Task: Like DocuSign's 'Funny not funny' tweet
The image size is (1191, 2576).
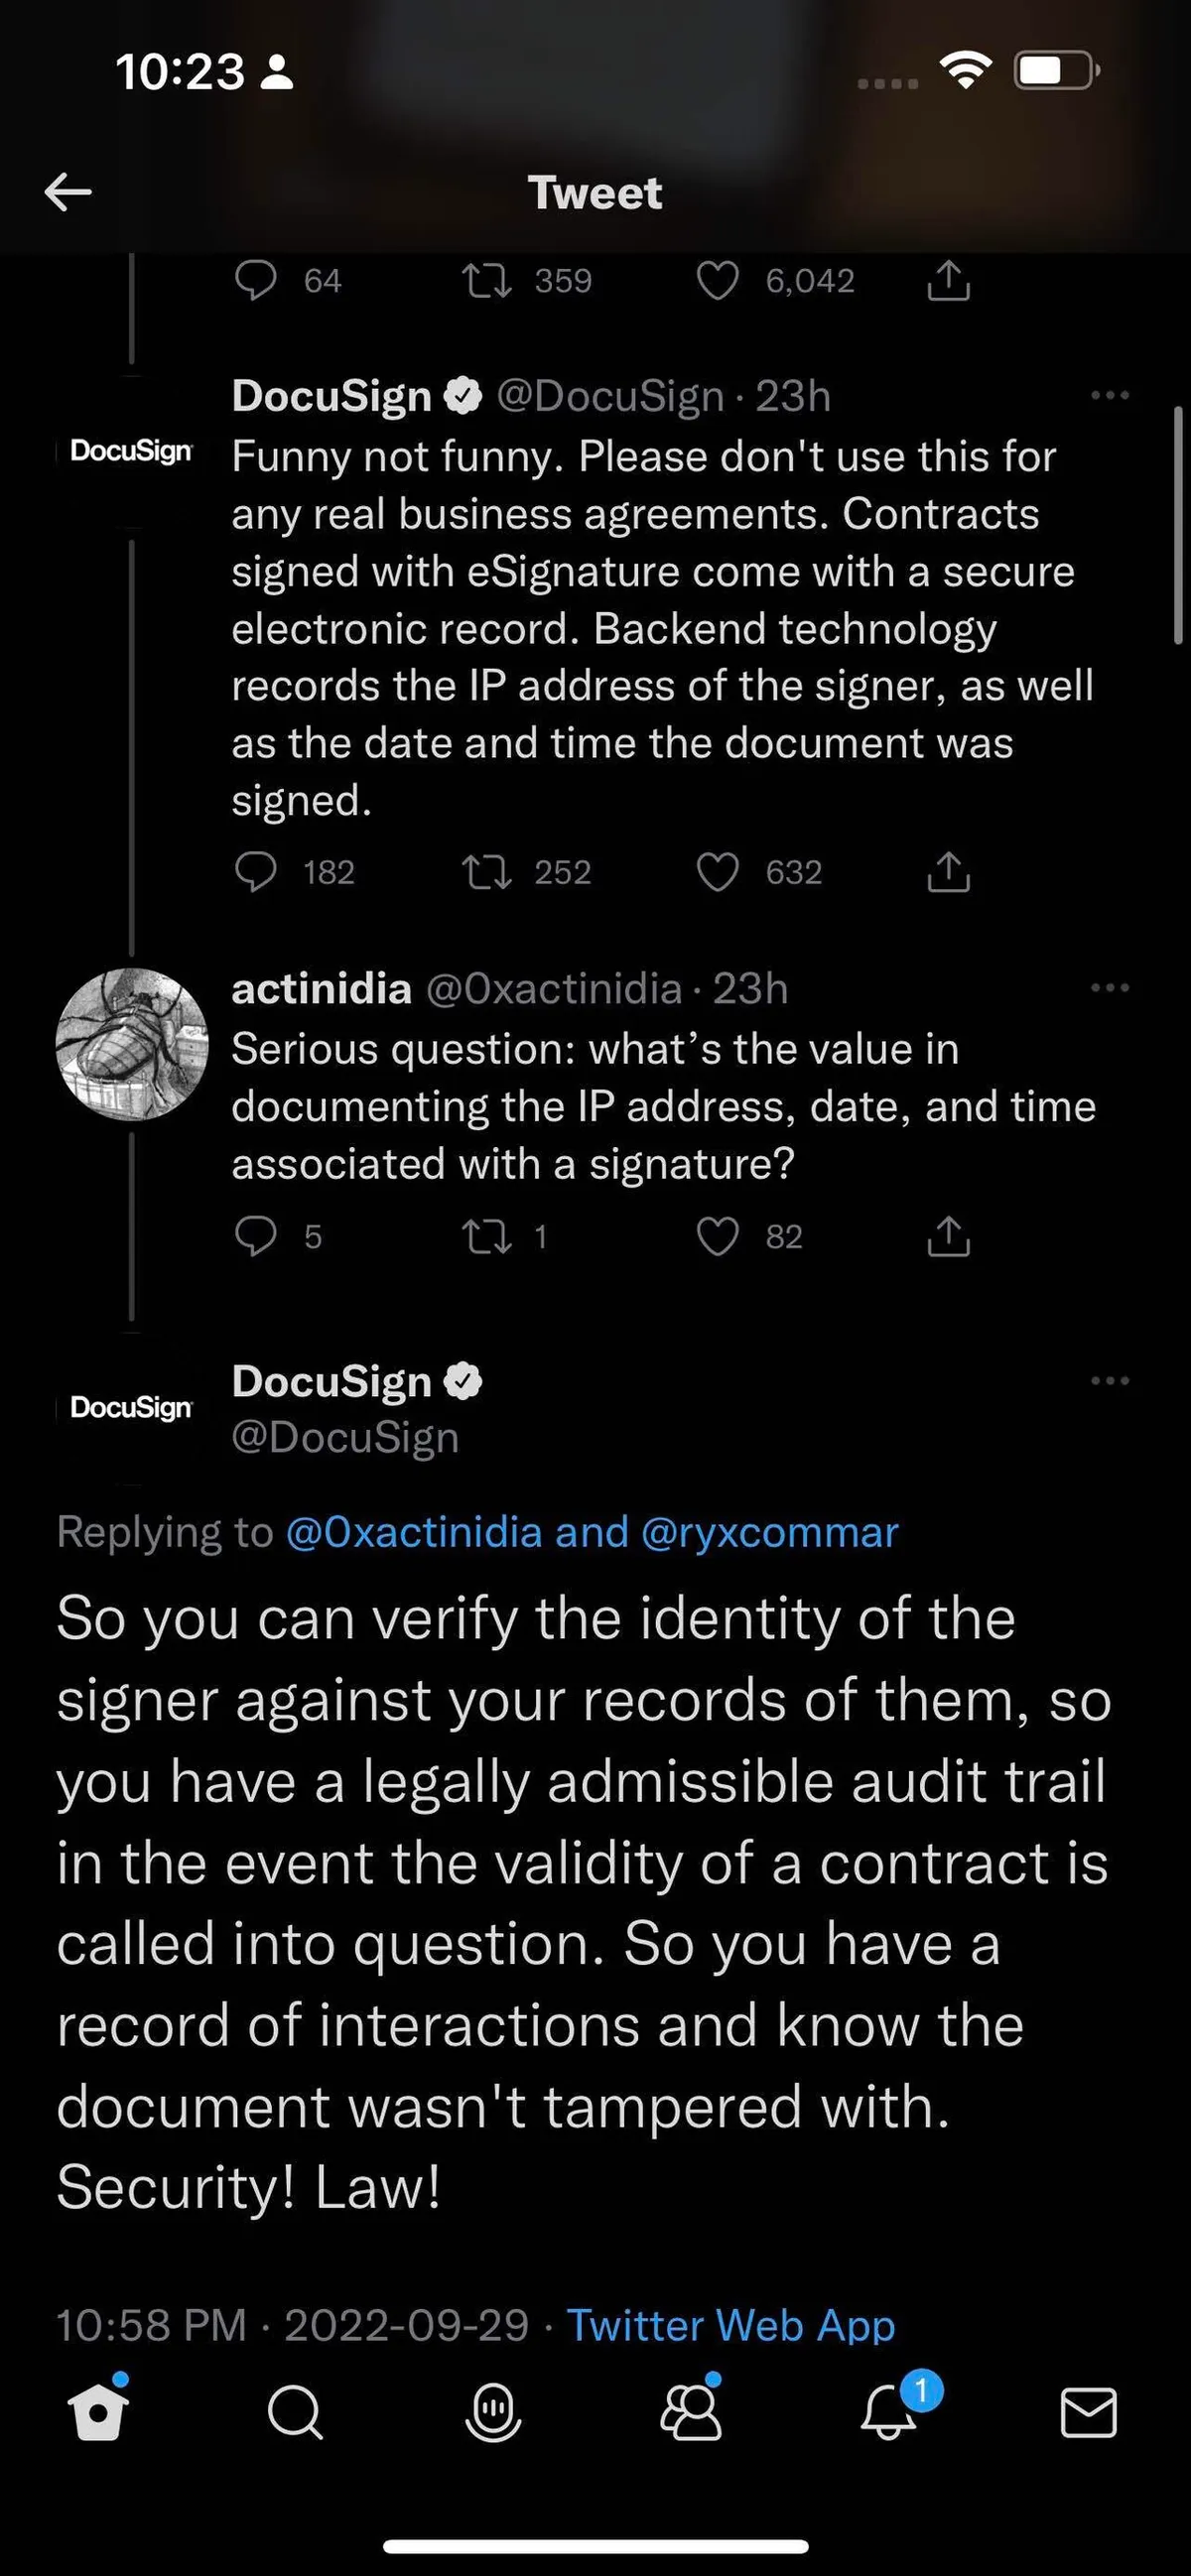Action: [x=717, y=872]
